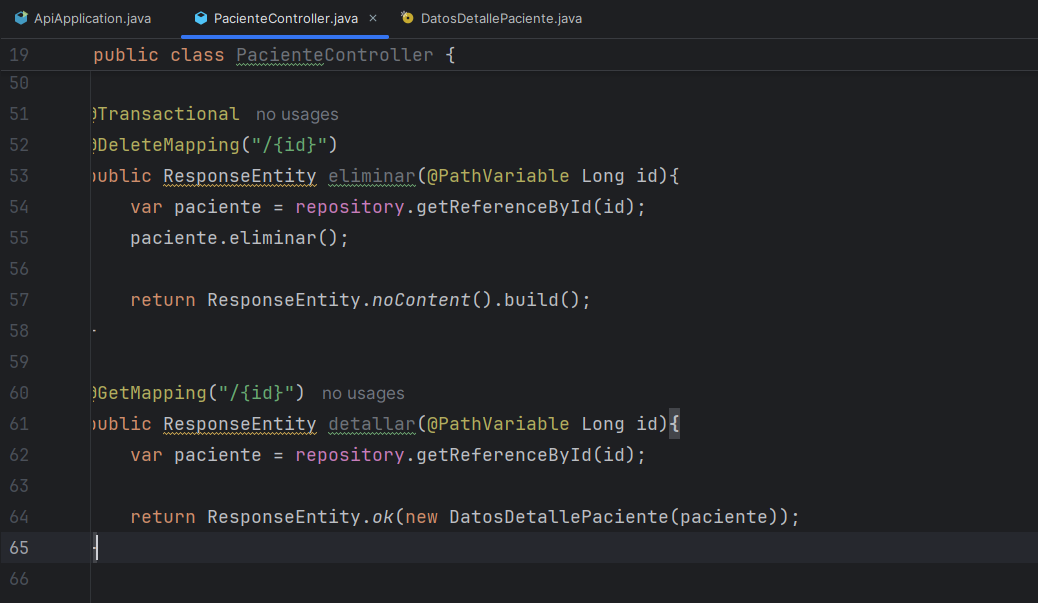
Task: Close the PacienteController.java tab
Action: click(373, 19)
